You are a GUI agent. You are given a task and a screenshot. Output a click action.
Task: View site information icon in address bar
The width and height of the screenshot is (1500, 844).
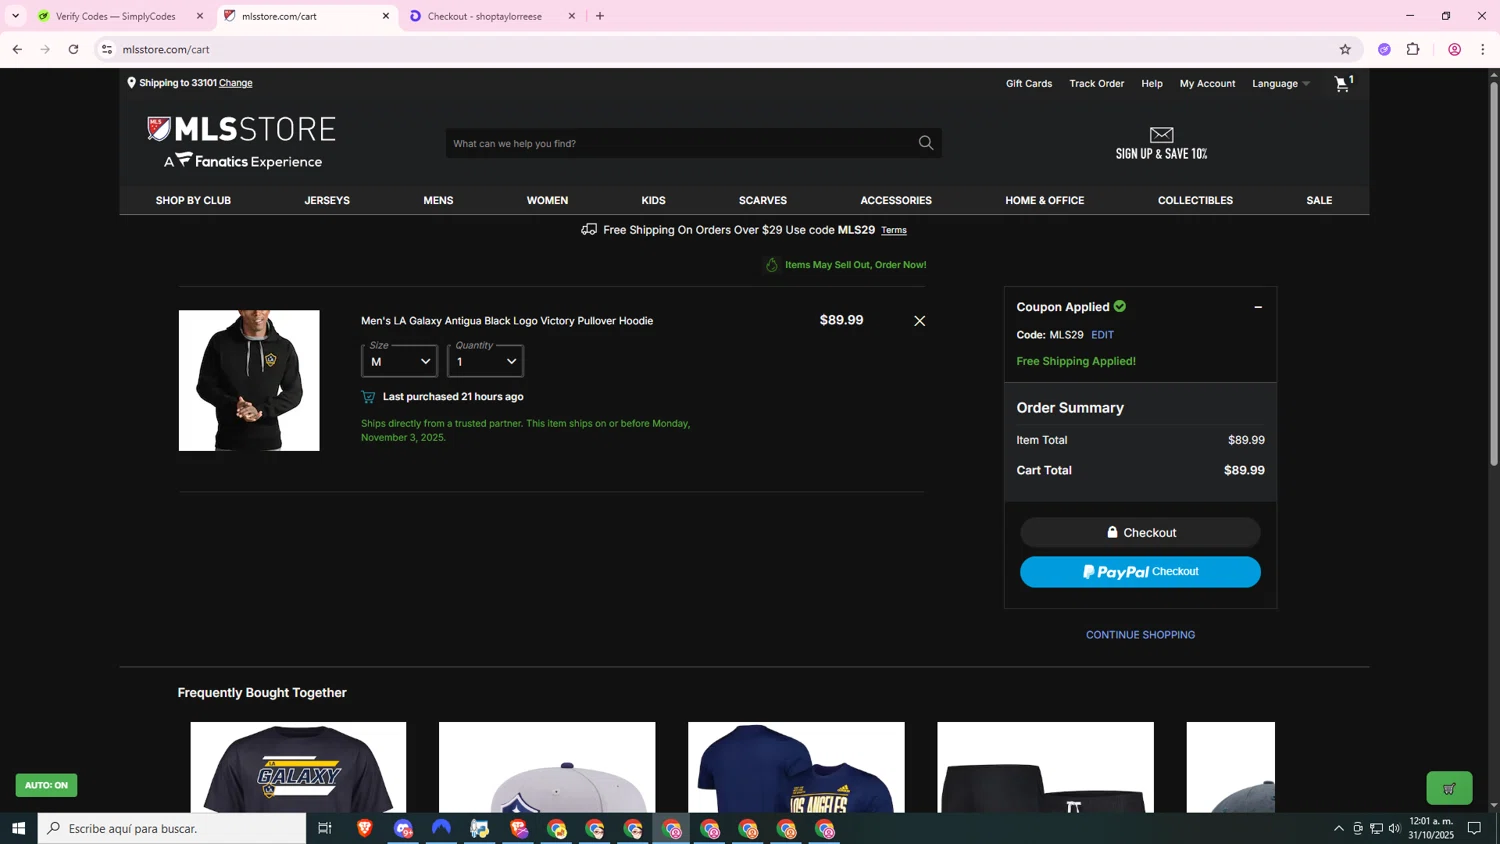point(107,49)
